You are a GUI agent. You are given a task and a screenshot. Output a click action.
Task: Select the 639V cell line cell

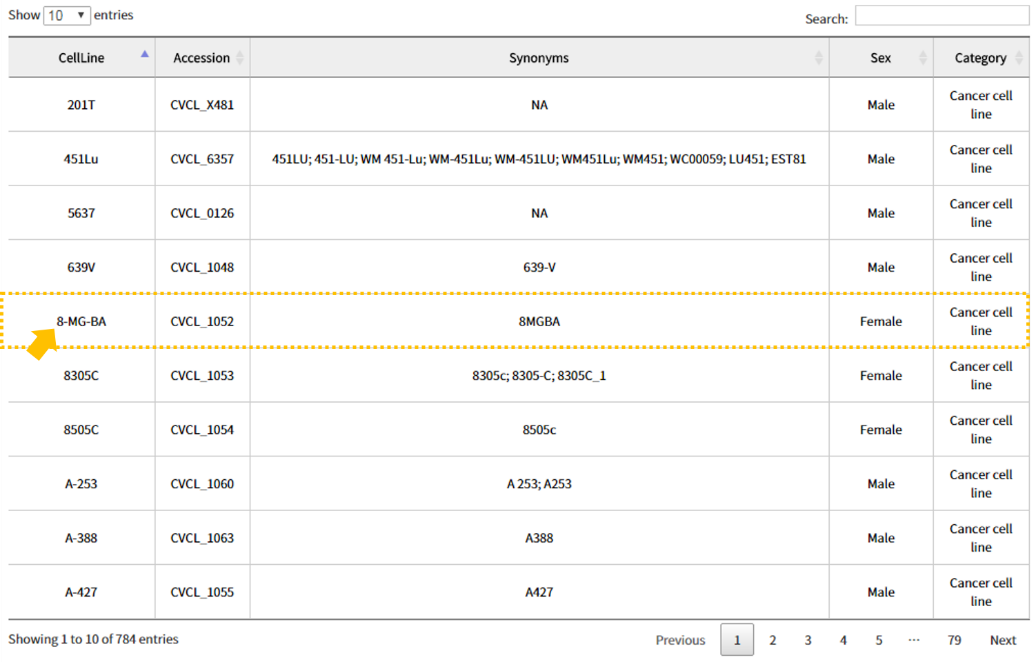[81, 268]
